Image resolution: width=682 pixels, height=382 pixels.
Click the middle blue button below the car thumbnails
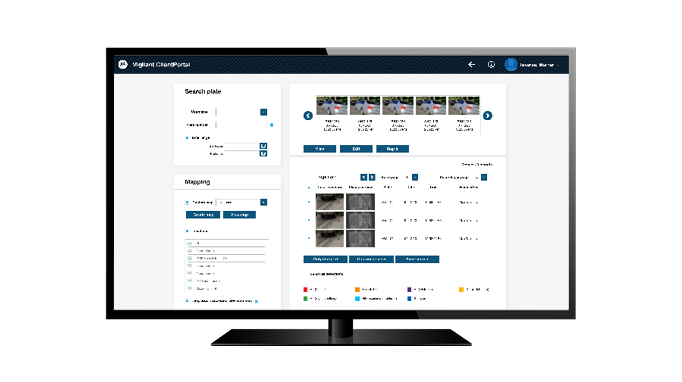(356, 149)
